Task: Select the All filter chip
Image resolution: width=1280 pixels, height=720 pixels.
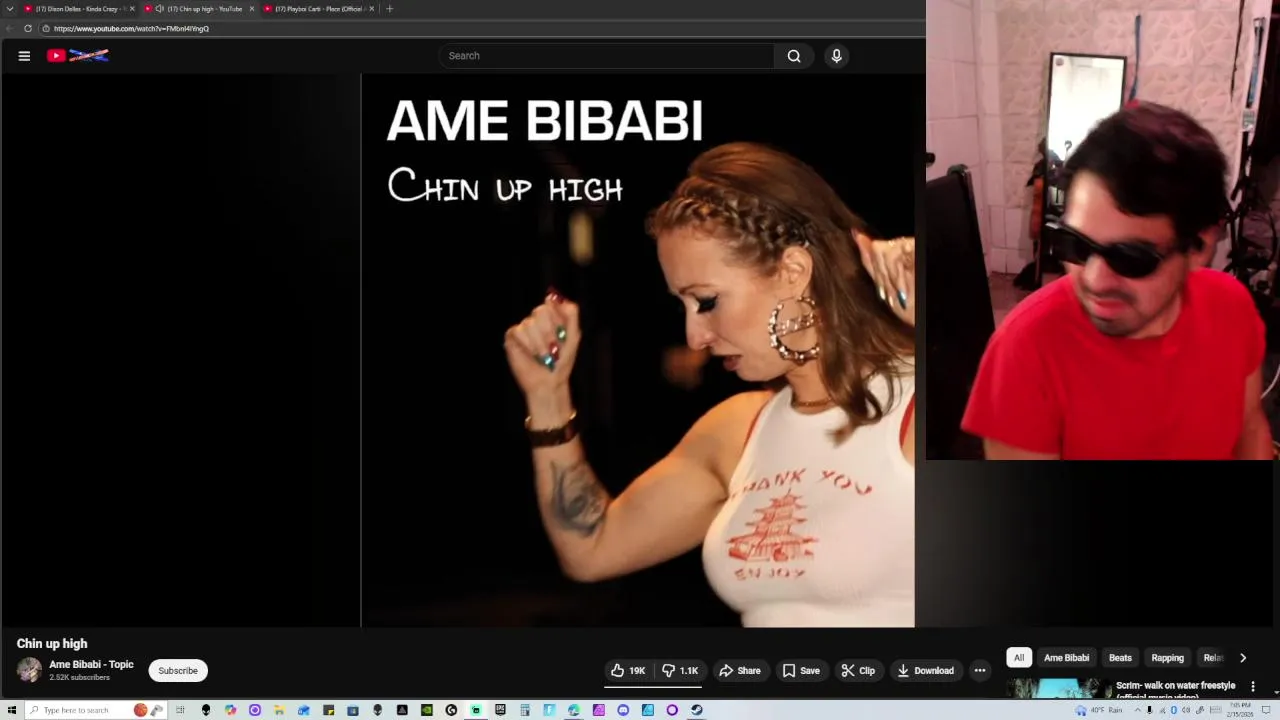Action: point(1019,658)
